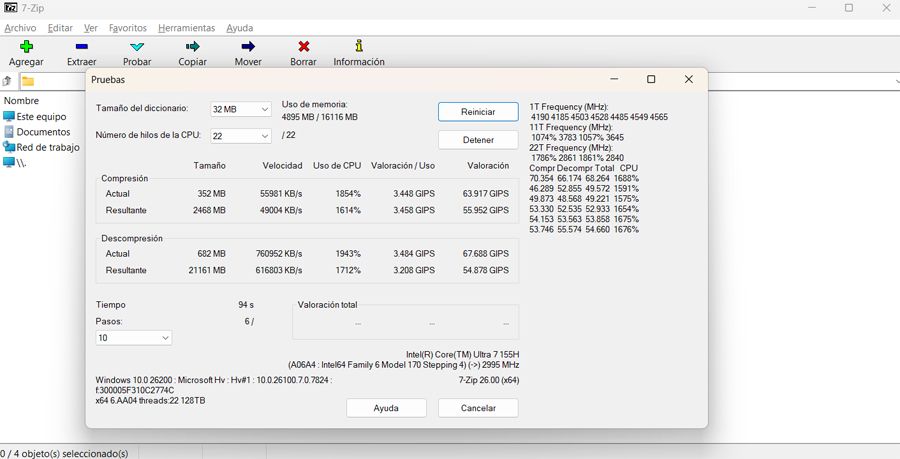Open the Favoritos menu

(128, 28)
